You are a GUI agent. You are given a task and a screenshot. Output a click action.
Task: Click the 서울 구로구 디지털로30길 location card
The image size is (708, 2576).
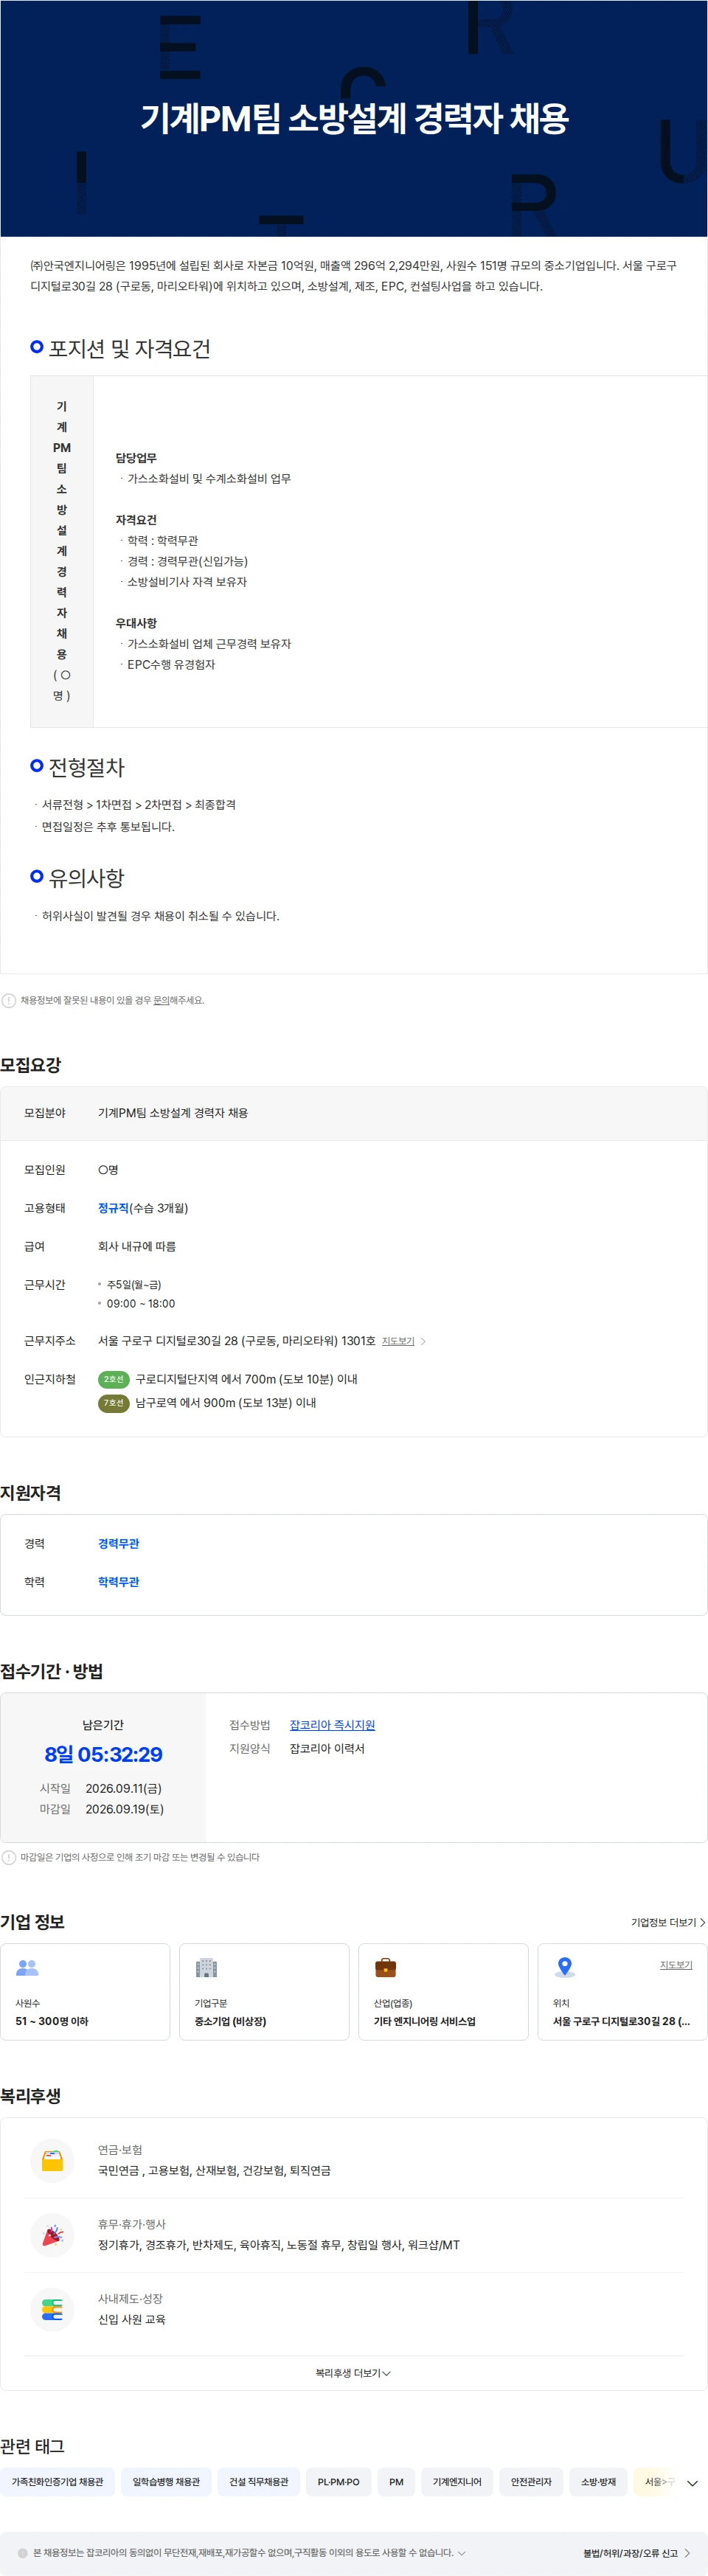point(622,1991)
